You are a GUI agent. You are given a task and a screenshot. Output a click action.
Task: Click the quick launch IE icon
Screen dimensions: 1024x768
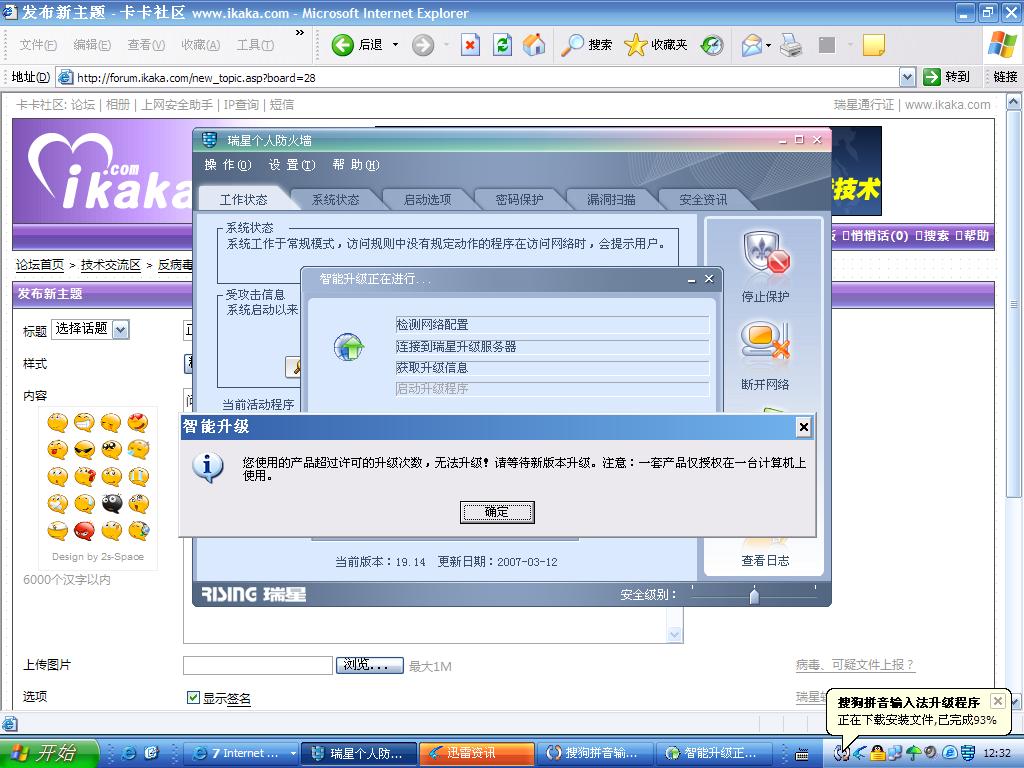pos(129,753)
